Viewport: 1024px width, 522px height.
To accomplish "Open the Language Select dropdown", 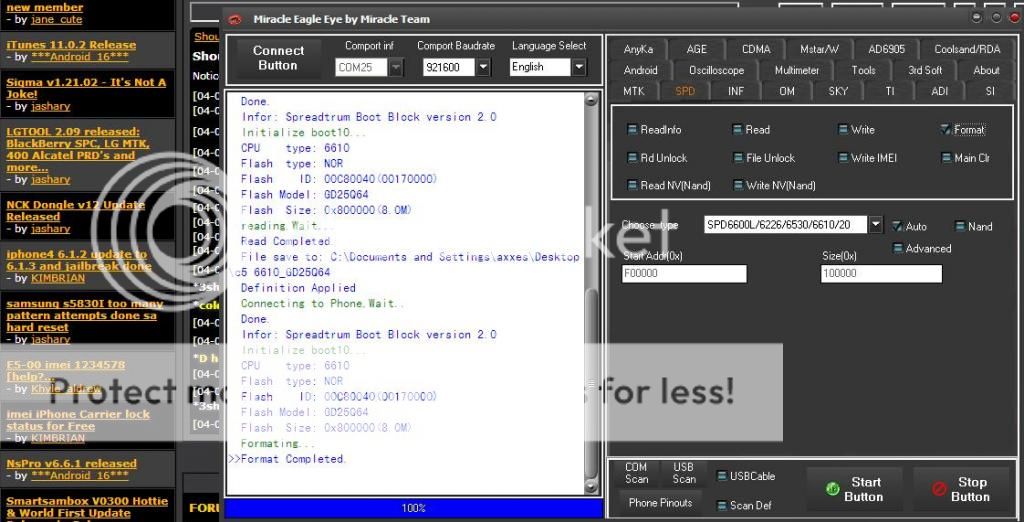I will point(579,67).
